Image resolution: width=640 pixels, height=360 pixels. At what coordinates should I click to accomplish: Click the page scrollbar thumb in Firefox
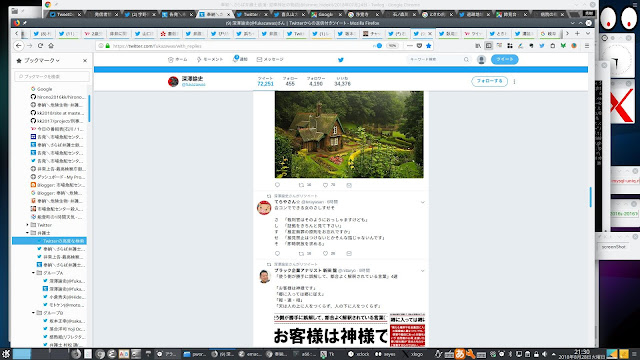coord(590,197)
